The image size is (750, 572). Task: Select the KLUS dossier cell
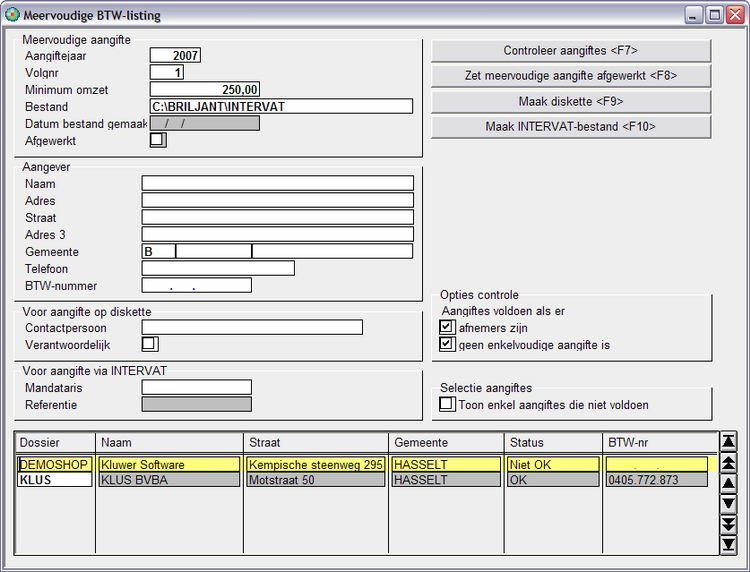click(x=55, y=480)
